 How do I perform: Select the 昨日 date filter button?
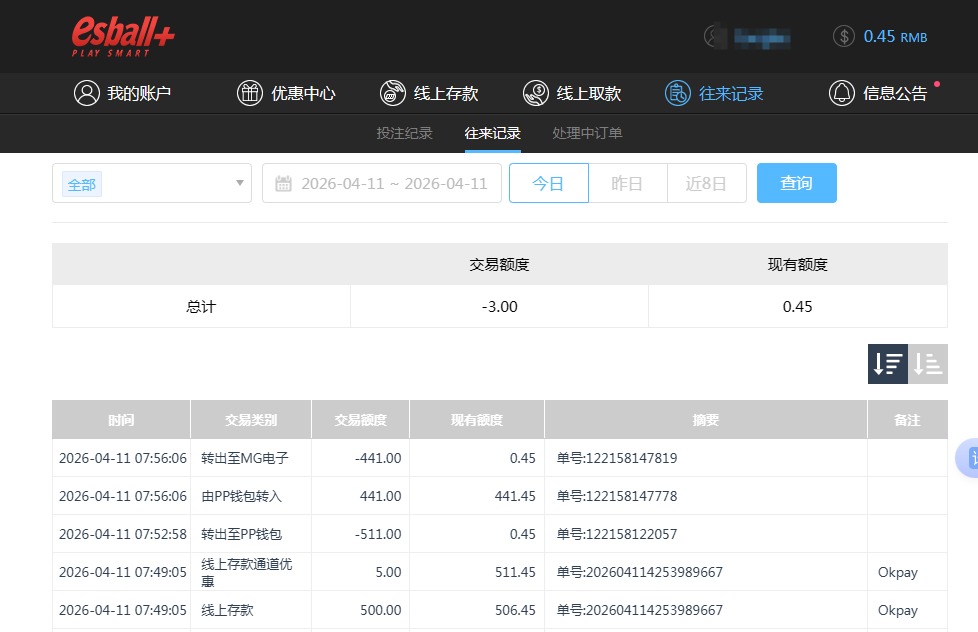(x=628, y=182)
